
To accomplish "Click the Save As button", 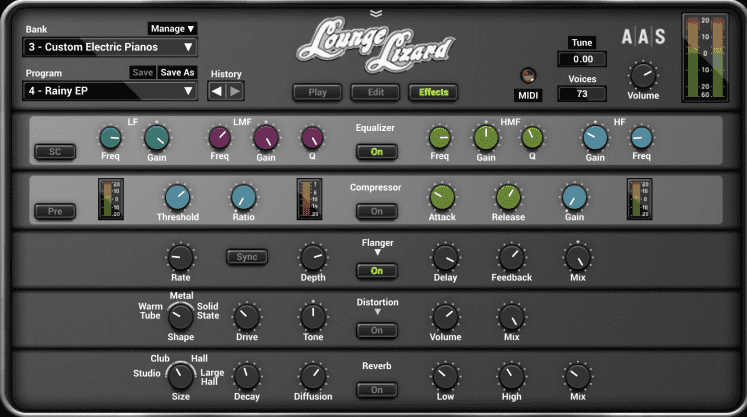I will click(x=177, y=72).
